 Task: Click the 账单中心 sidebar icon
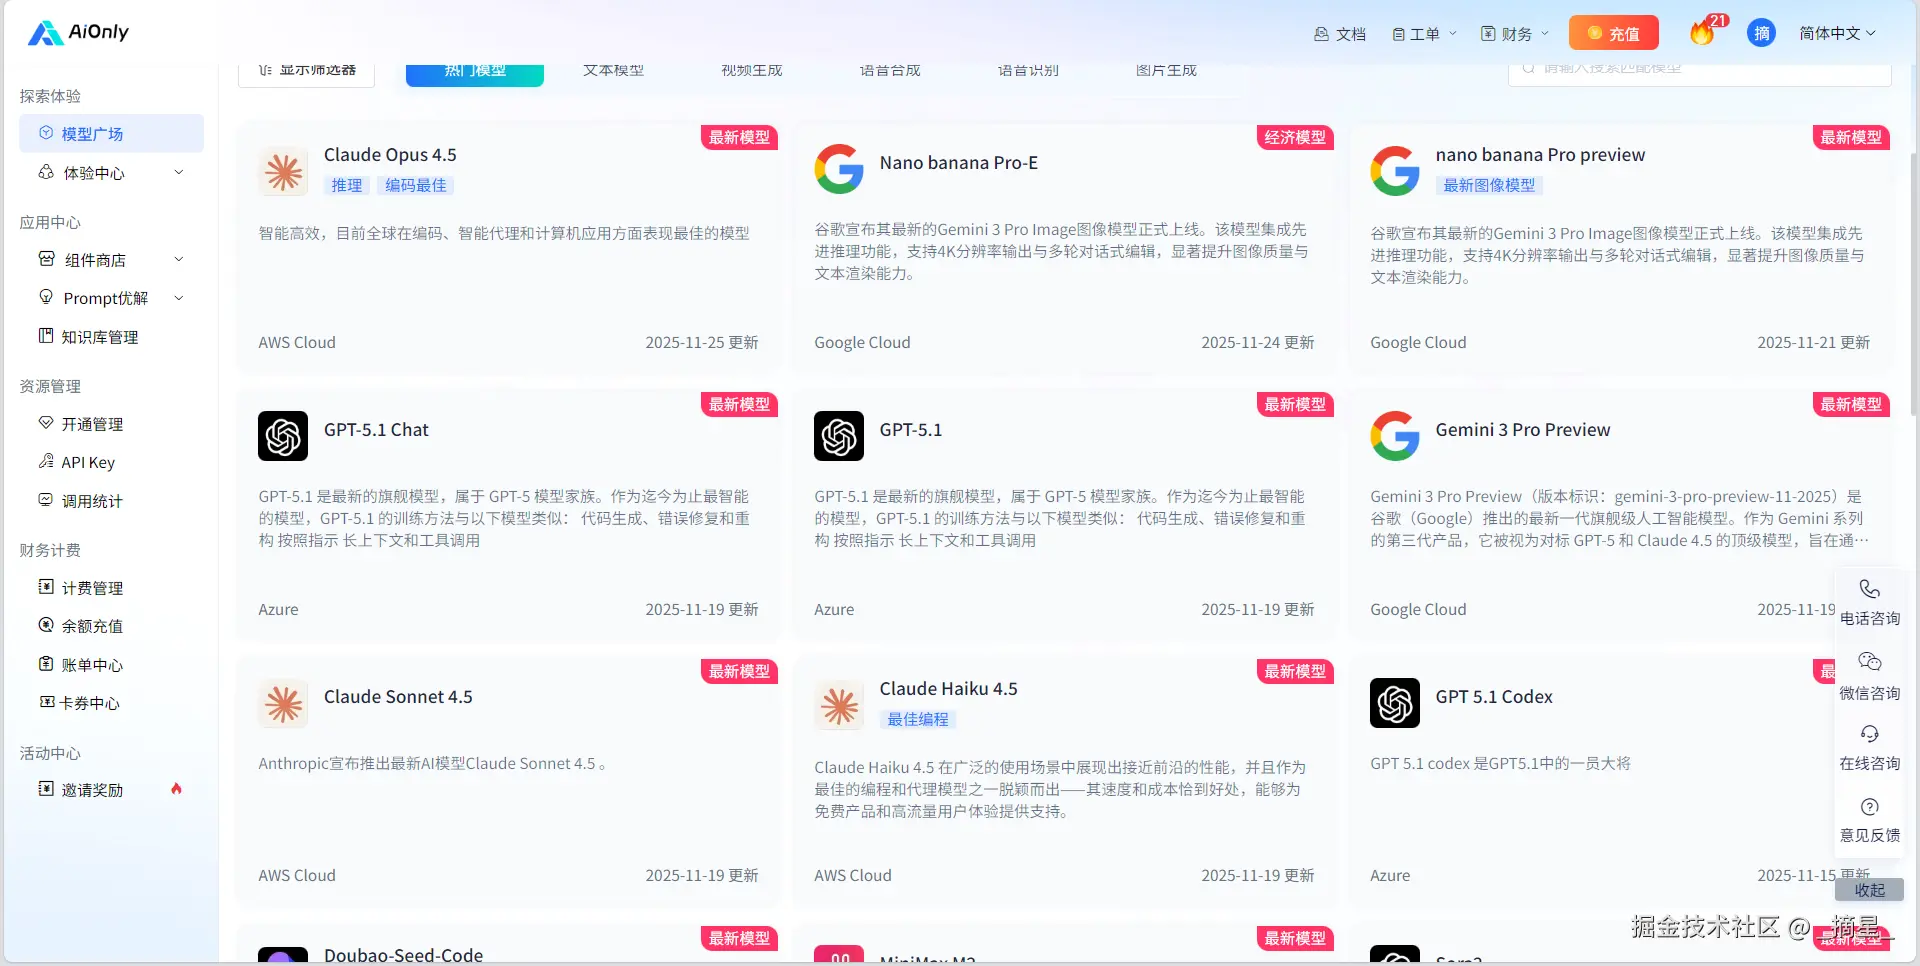coord(46,664)
